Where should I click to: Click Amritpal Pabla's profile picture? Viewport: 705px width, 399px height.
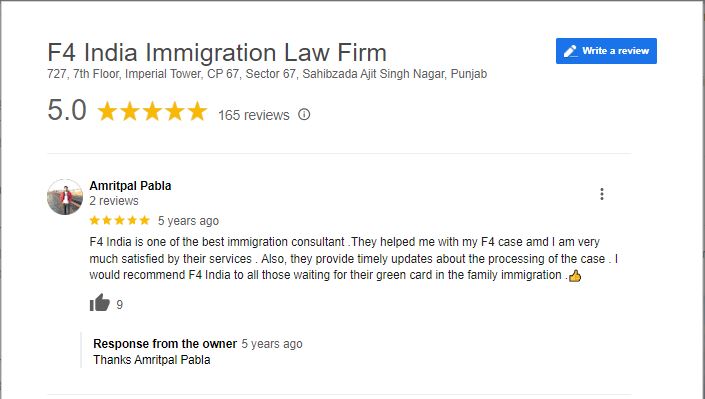click(x=65, y=197)
